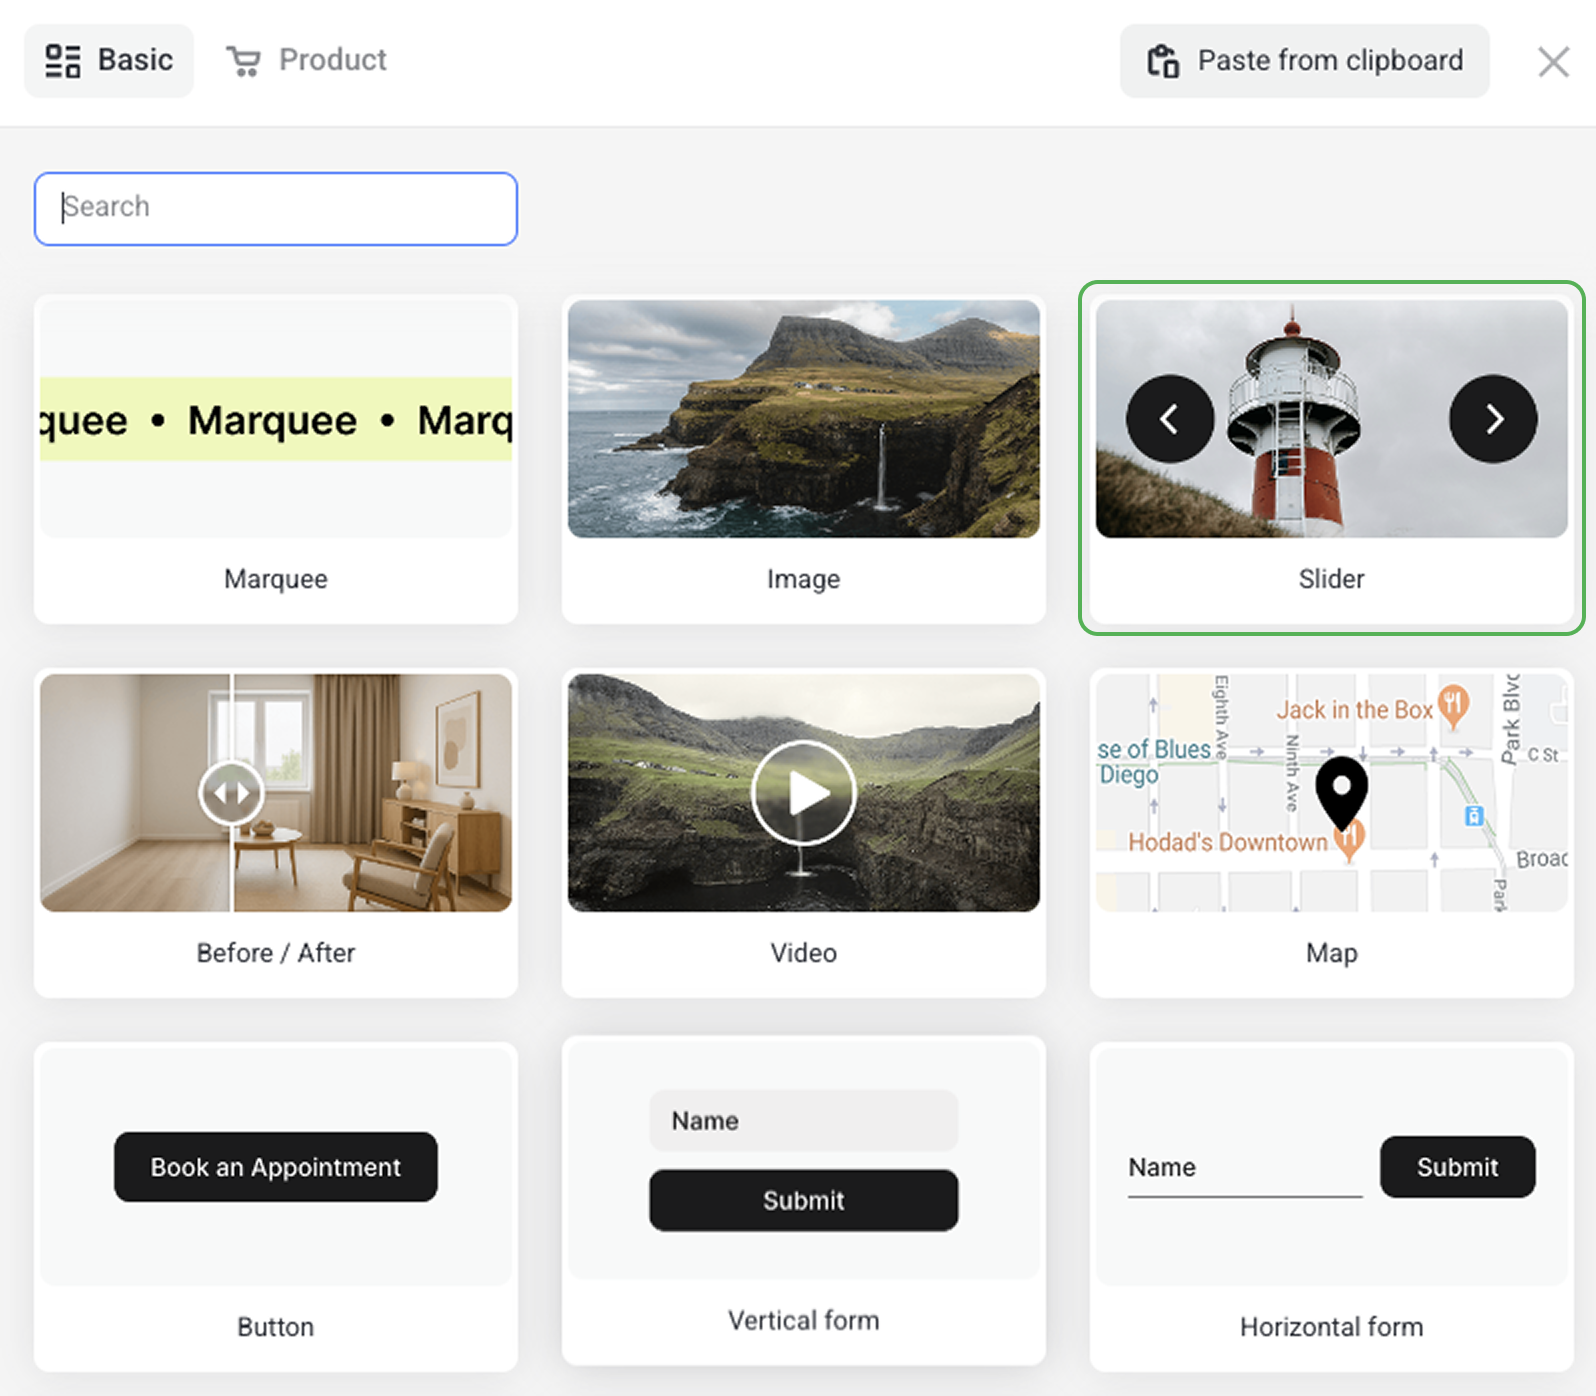
Task: Click the Book an Appointment button preview
Action: [276, 1167]
